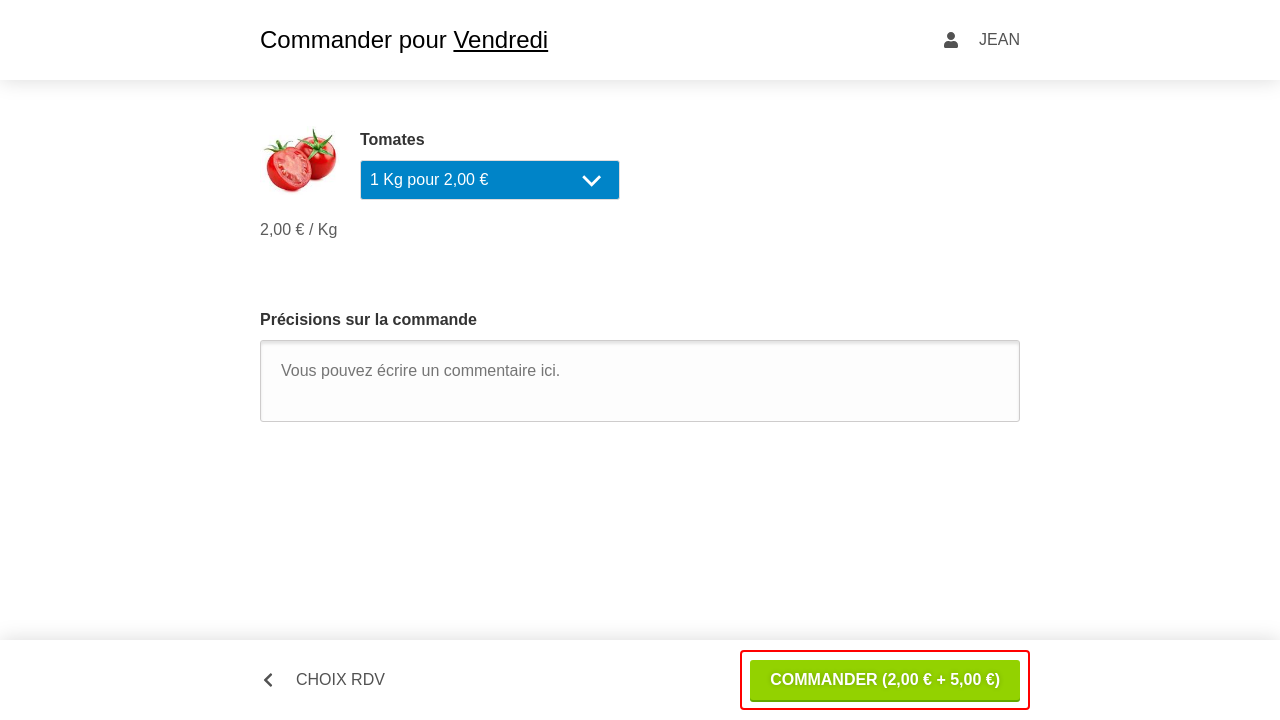Return to CHOIX RDV step
The image size is (1280, 720).
pyautogui.click(x=340, y=680)
